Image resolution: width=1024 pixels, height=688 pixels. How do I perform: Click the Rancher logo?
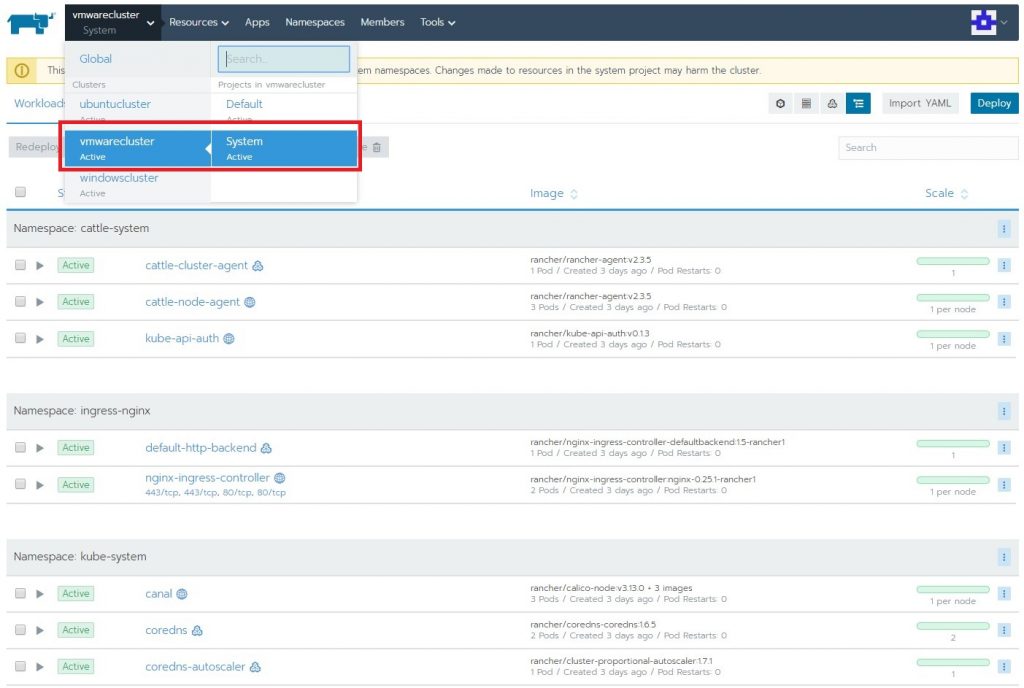tap(30, 23)
